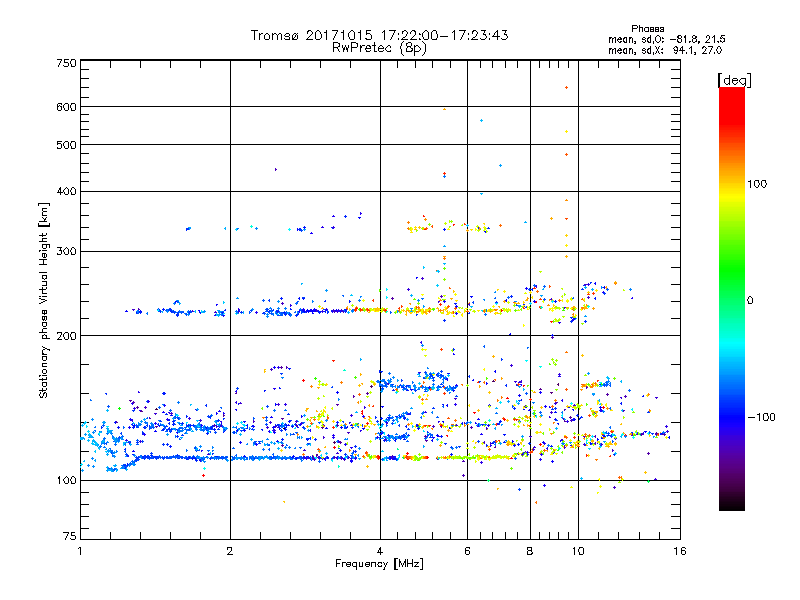The height and width of the screenshot is (600, 800).
Task: Click the x-axis label '16'
Action: 680,551
